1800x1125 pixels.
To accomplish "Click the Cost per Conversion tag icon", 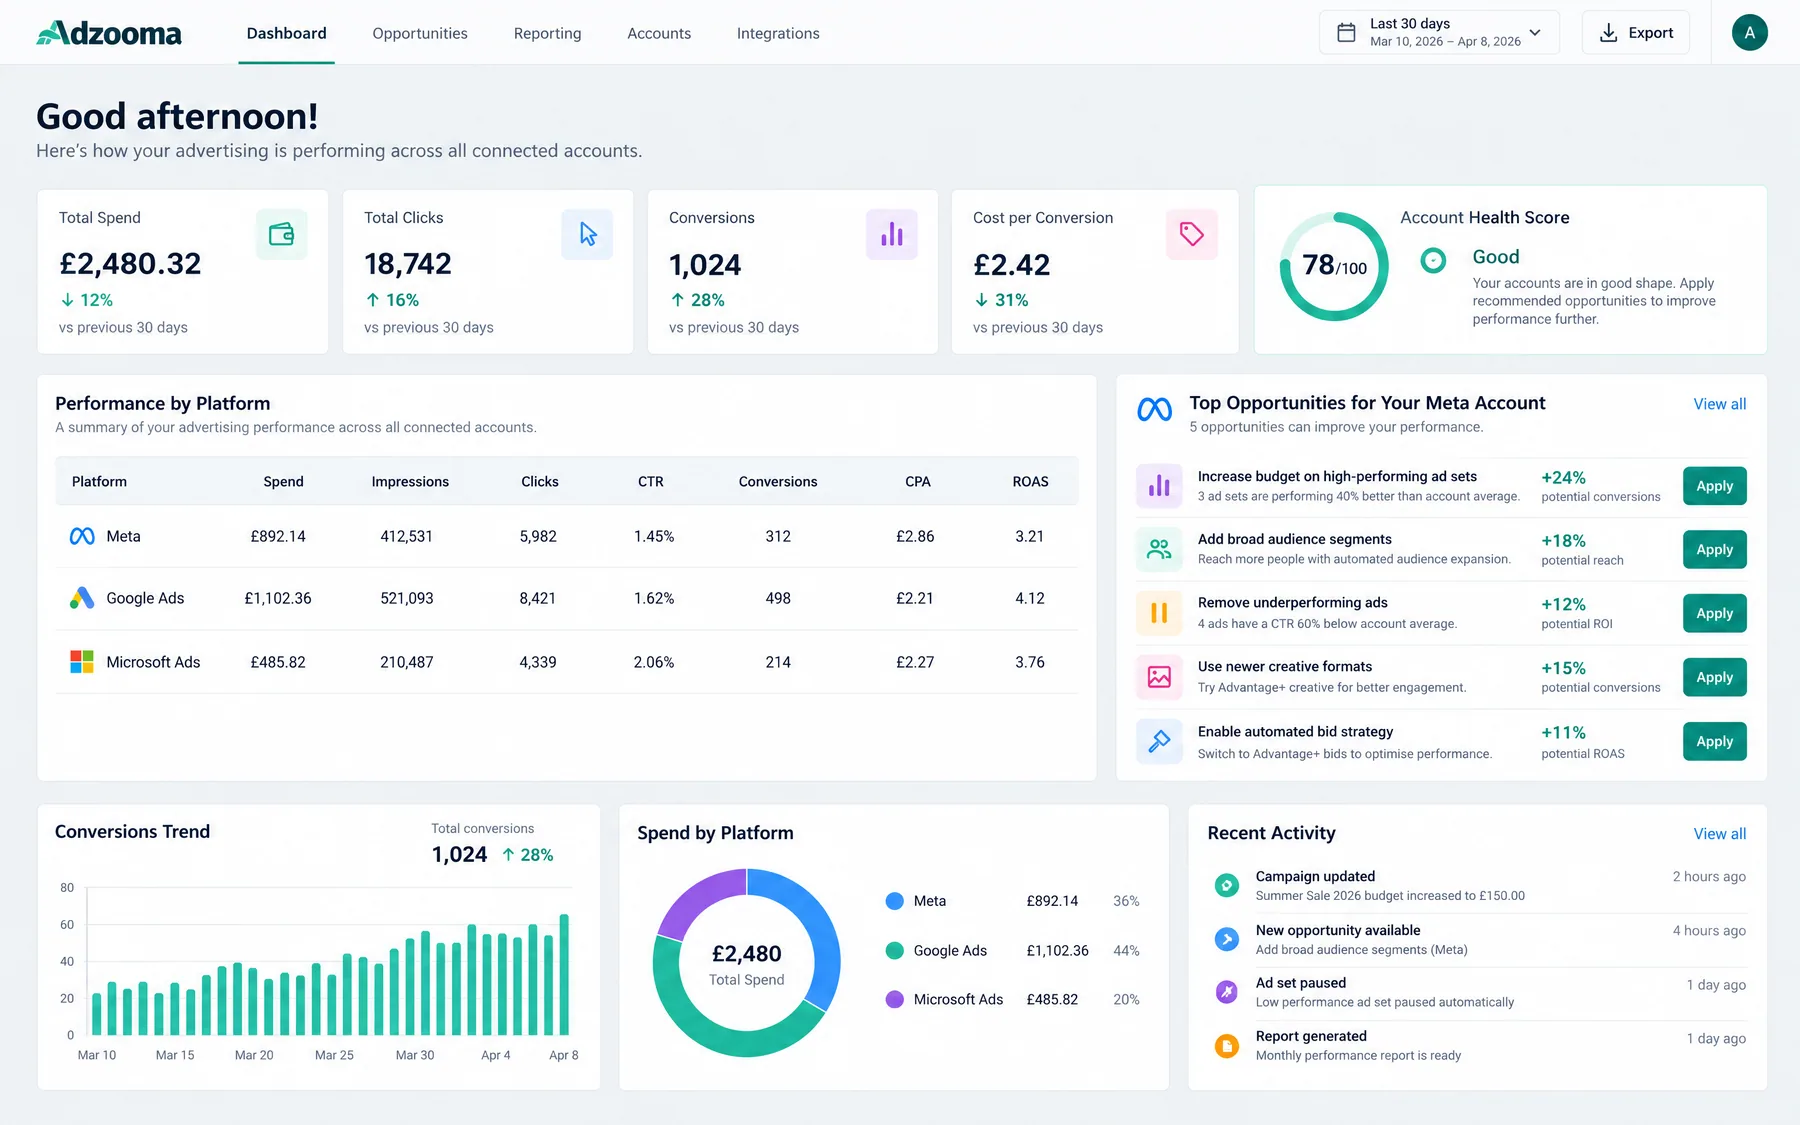I will pos(1192,234).
